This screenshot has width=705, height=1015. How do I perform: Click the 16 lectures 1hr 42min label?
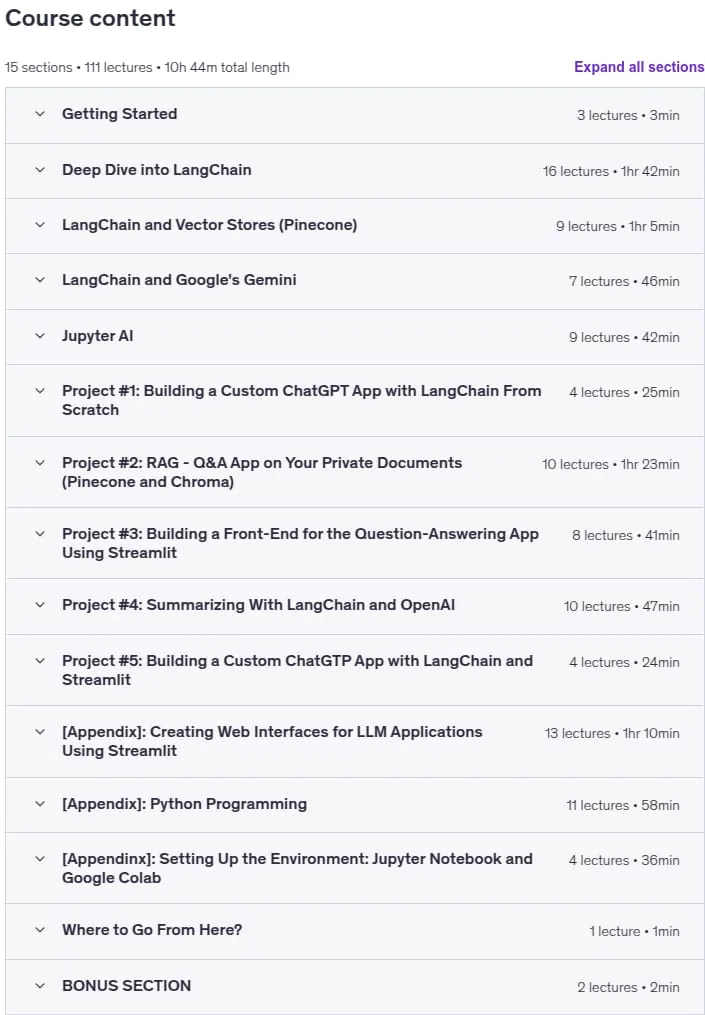click(x=611, y=172)
